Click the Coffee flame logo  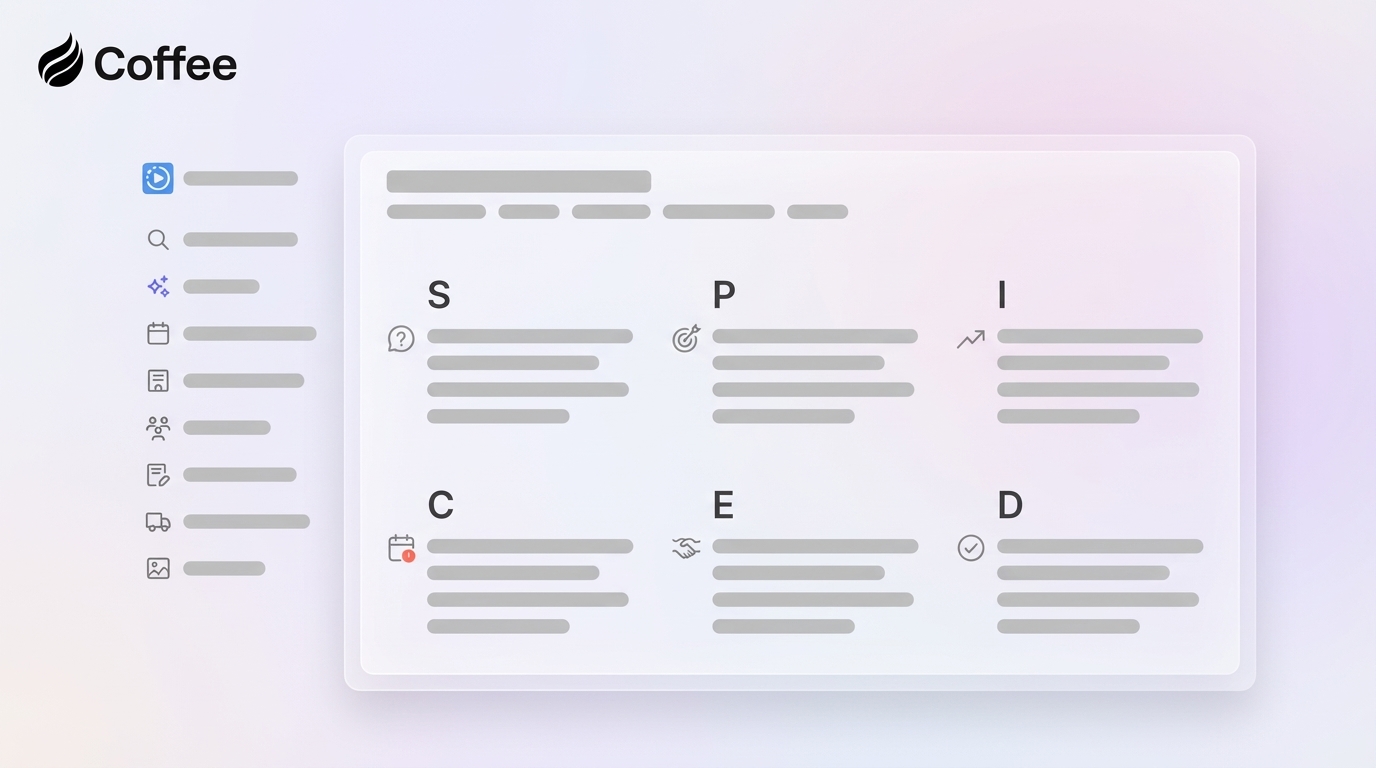61,61
